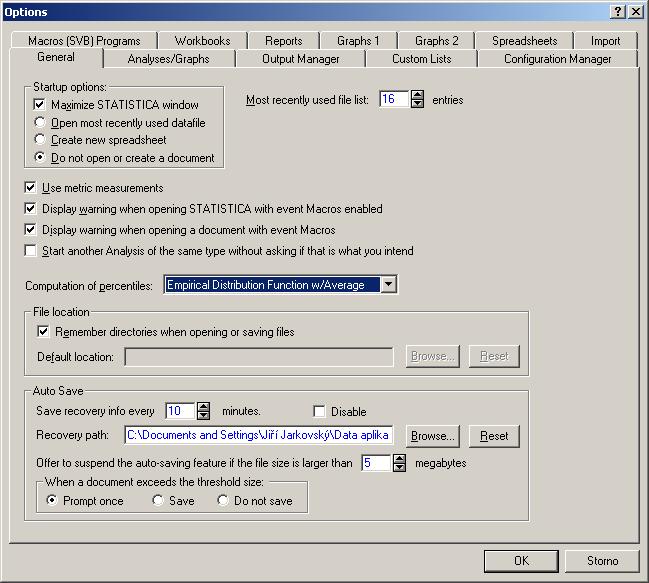The width and height of the screenshot is (649, 583).
Task: Confirm options with OK button
Action: [x=521, y=561]
